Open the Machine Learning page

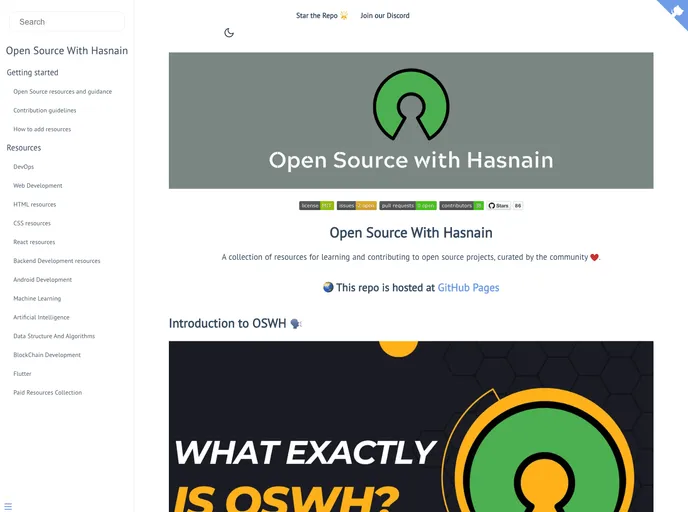(37, 299)
